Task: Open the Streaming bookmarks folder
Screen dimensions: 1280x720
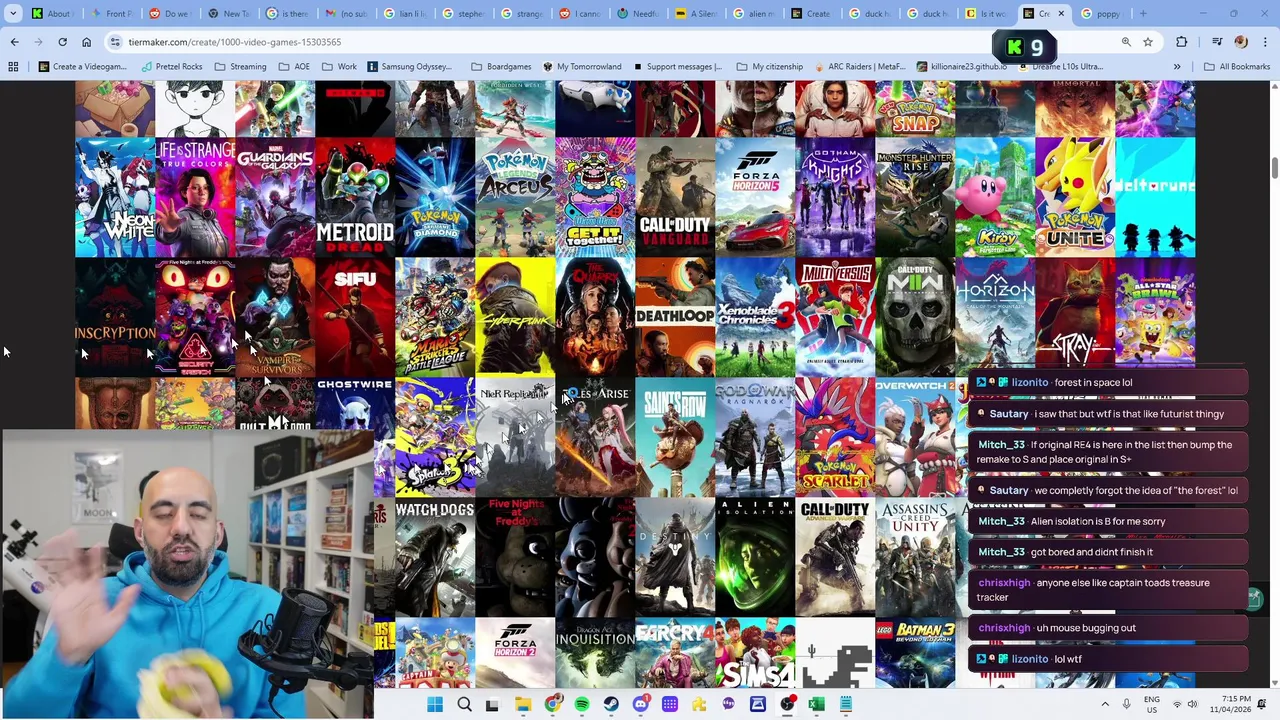Action: coord(240,67)
